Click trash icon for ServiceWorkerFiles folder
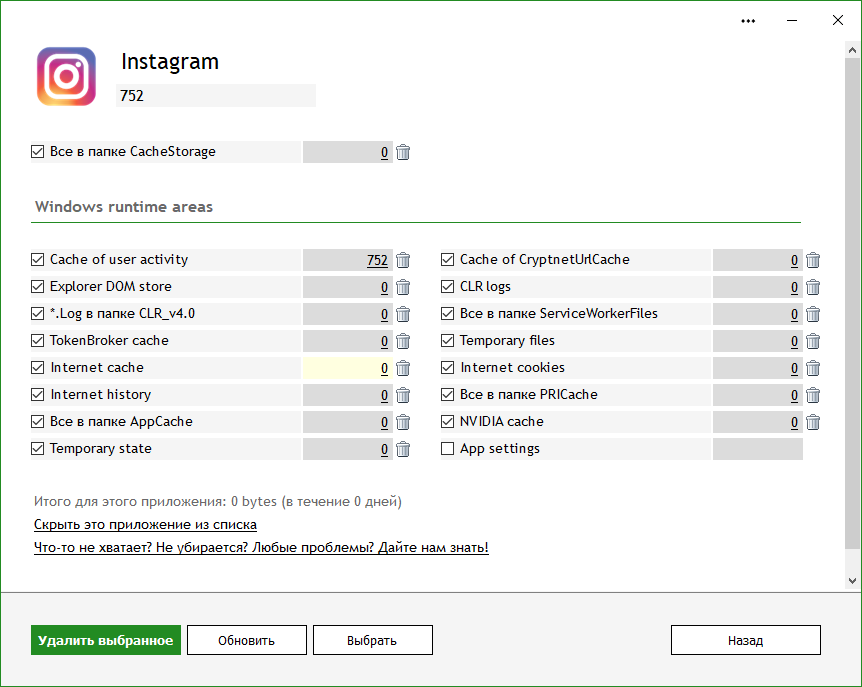This screenshot has height=687, width=862. [x=813, y=314]
